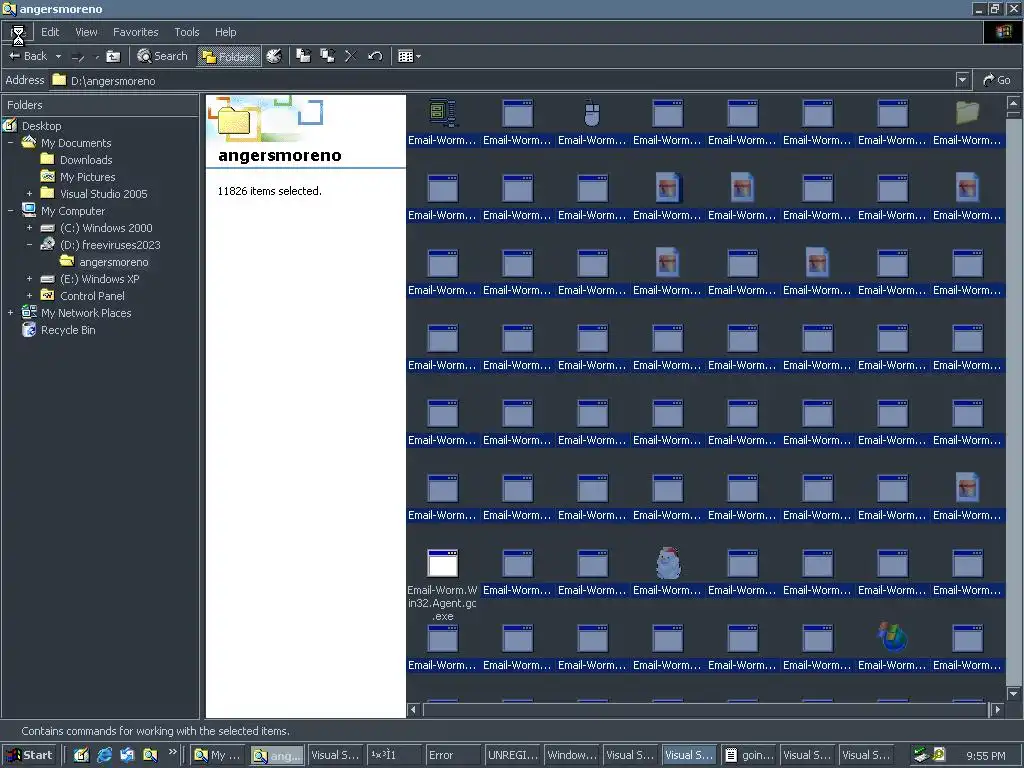Image resolution: width=1024 pixels, height=768 pixels.
Task: Click the Move To toolbar icon
Action: click(x=304, y=56)
